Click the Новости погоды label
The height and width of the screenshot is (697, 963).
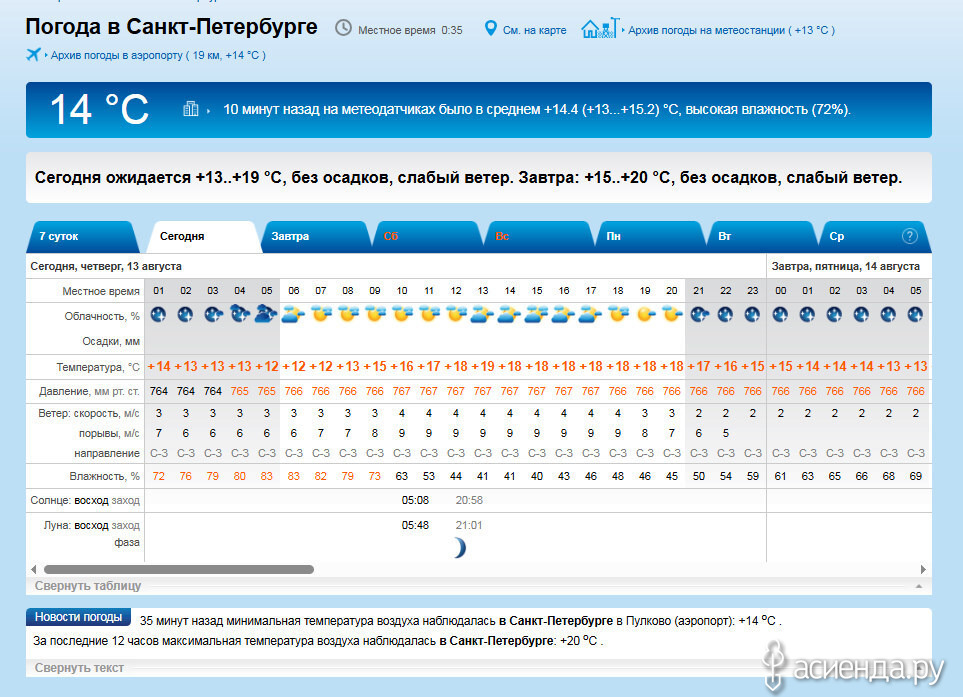tap(78, 617)
